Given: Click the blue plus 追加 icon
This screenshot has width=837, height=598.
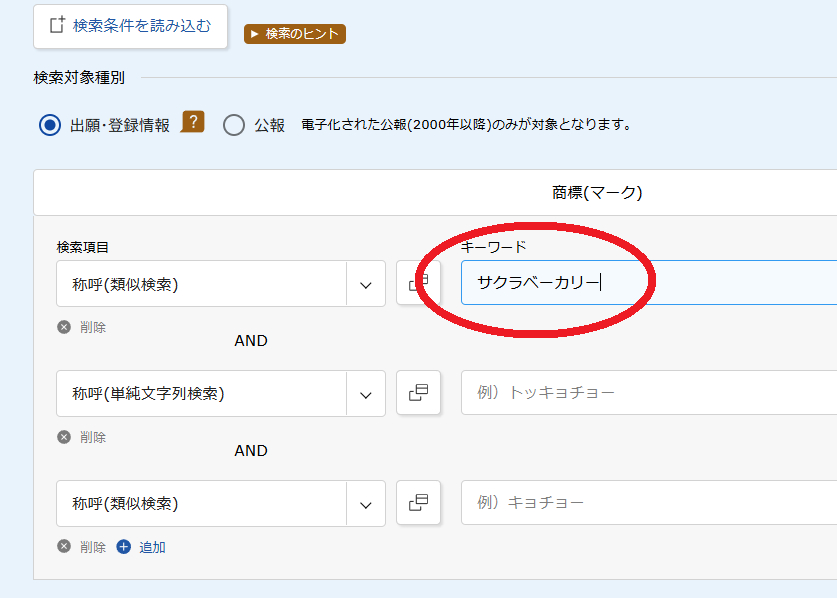Looking at the screenshot, I should coord(123,547).
